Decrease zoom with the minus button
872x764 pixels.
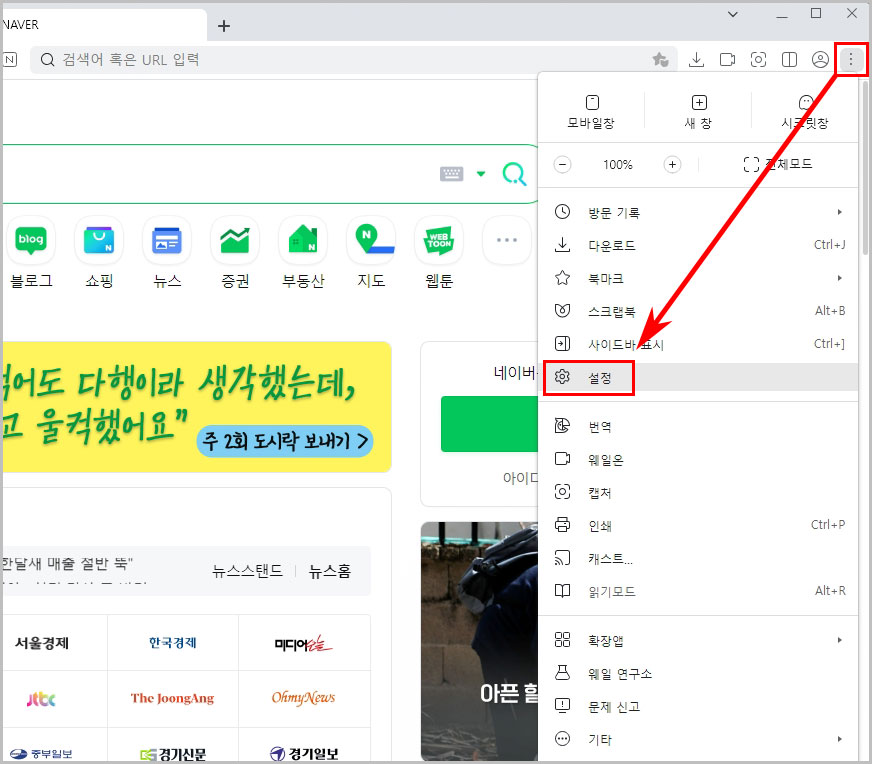tap(562, 165)
